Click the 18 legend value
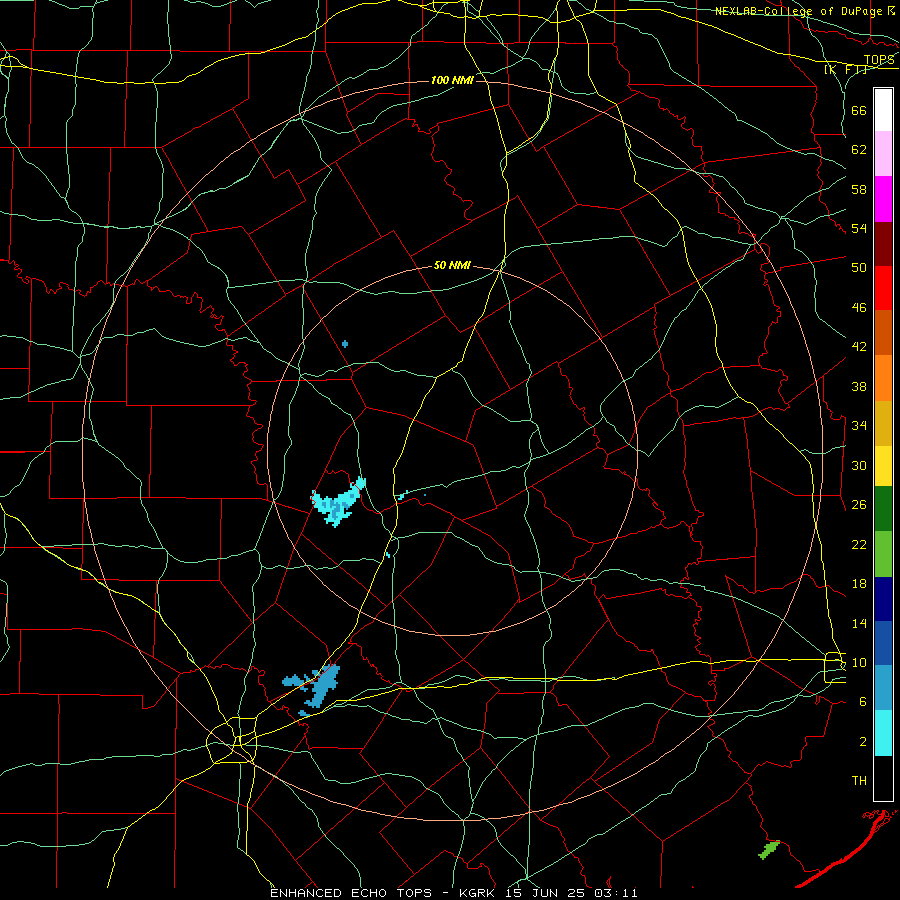This screenshot has height=900, width=900. pos(859,584)
